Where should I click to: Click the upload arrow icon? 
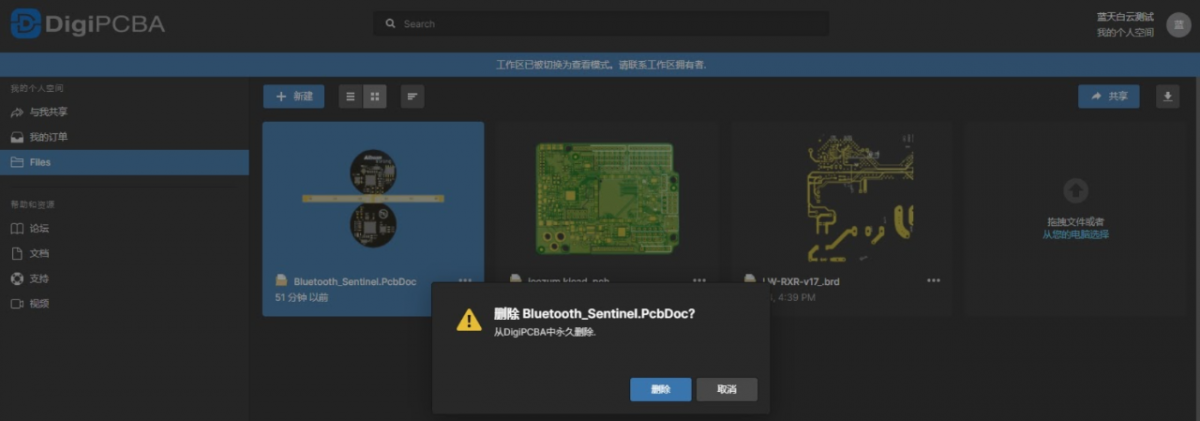coord(1076,190)
